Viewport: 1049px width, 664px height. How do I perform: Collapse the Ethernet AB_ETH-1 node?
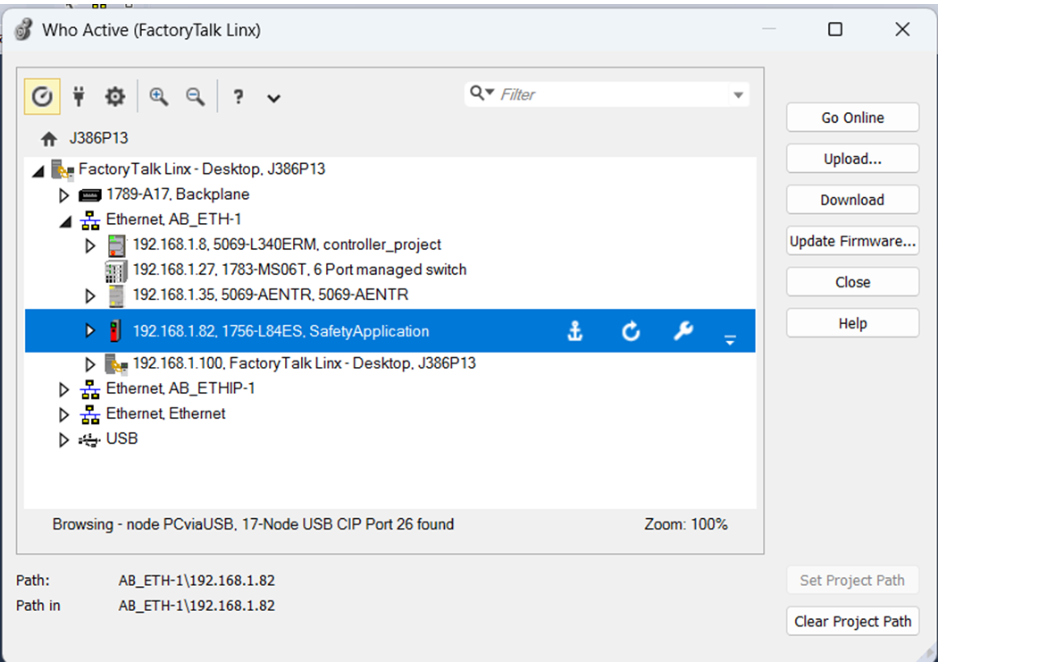pyautogui.click(x=65, y=220)
